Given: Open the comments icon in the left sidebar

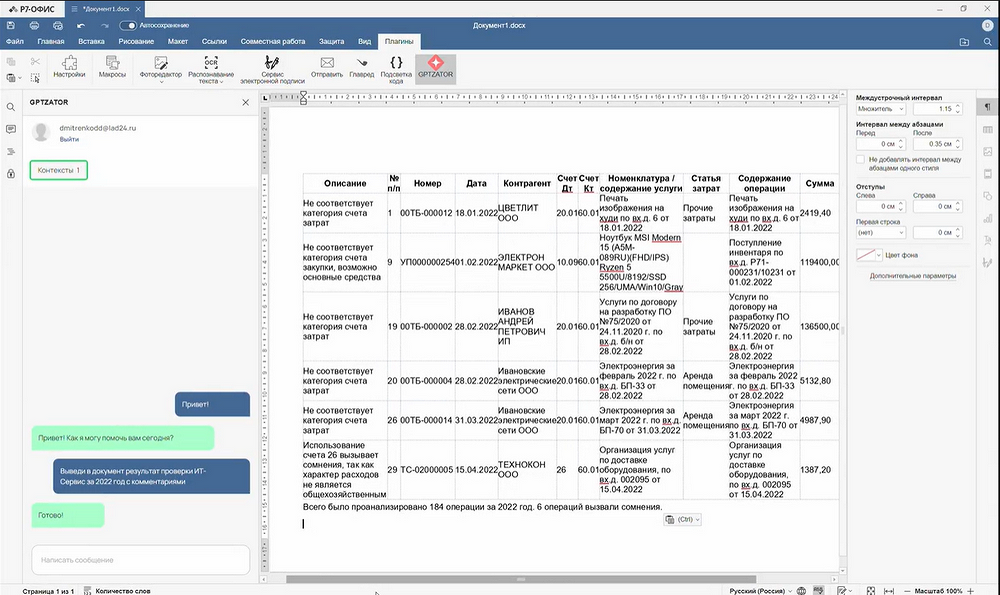Looking at the screenshot, I should [11, 129].
